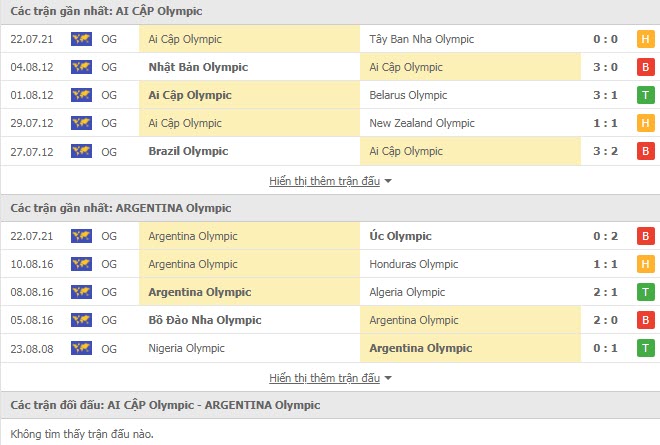
Task: Click the 0 : 2 score of the Úc match
Action: tap(606, 237)
